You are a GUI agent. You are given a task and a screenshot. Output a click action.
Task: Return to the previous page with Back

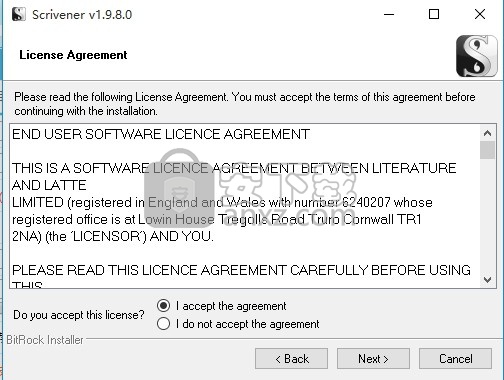click(x=291, y=359)
